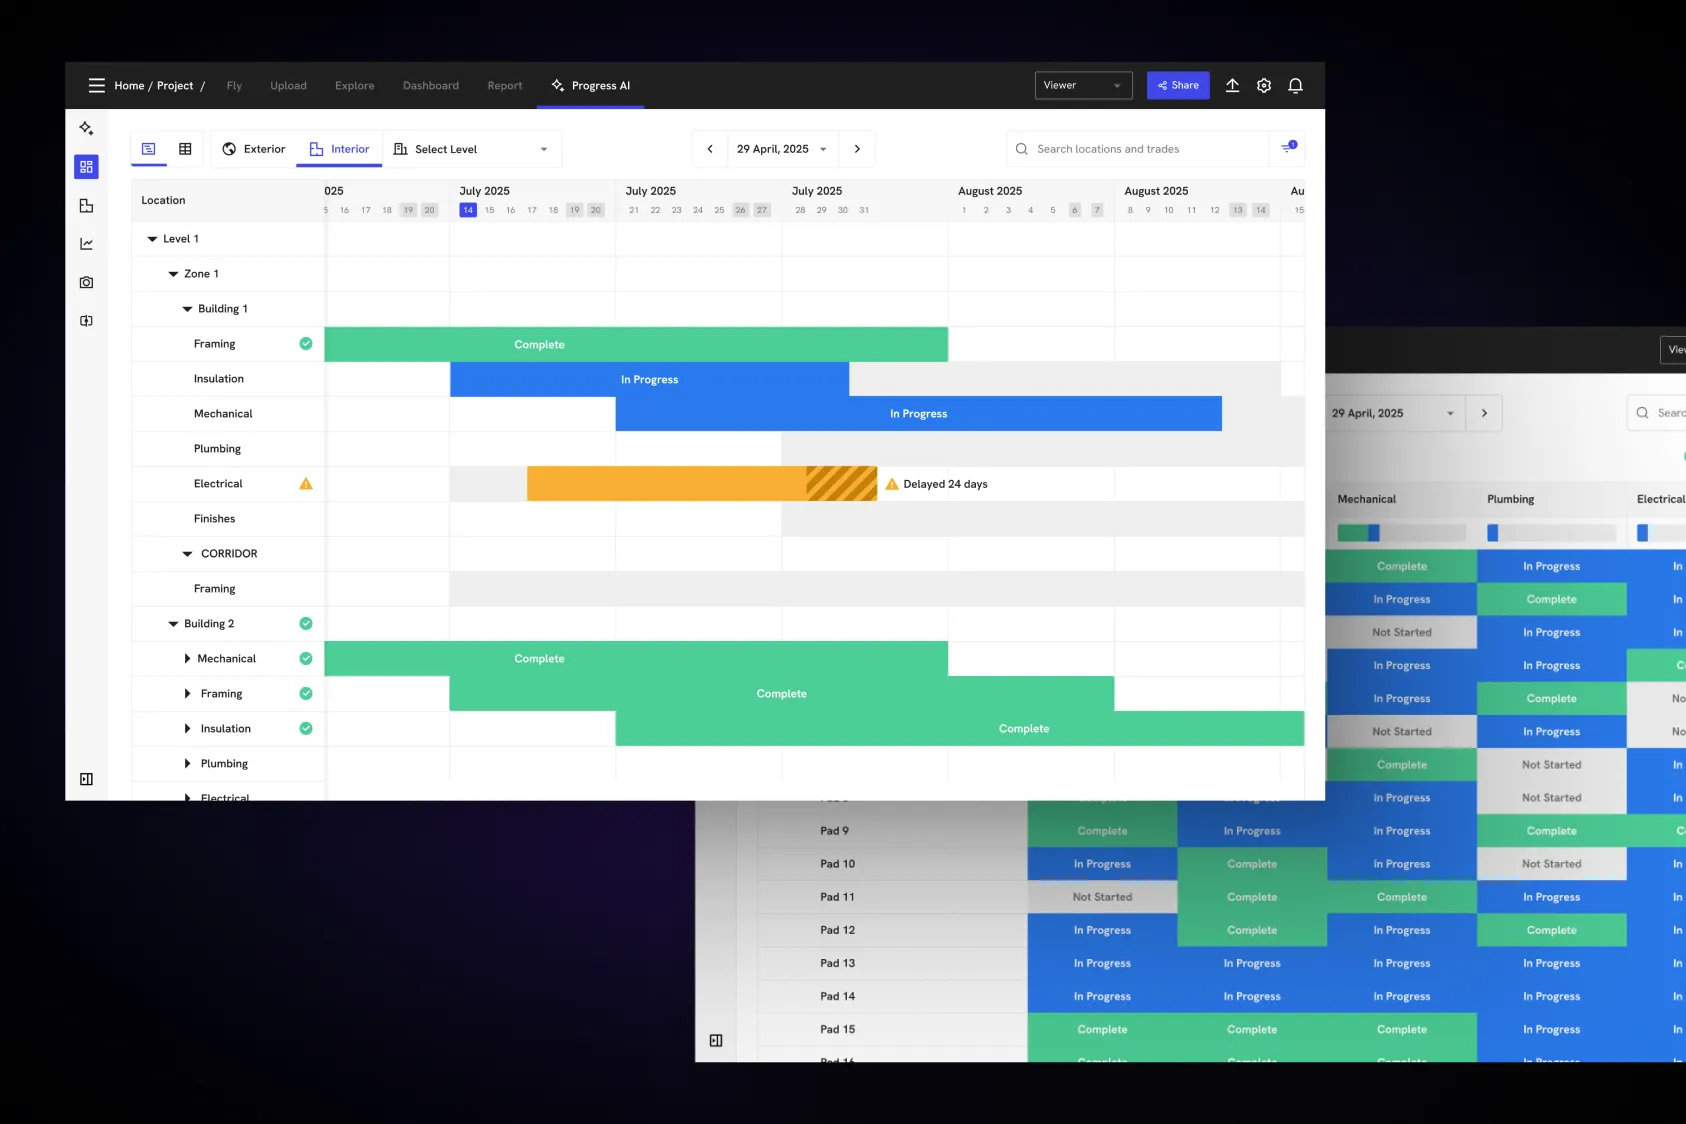Open the Fly tab
The height and width of the screenshot is (1124, 1686).
[x=234, y=86]
